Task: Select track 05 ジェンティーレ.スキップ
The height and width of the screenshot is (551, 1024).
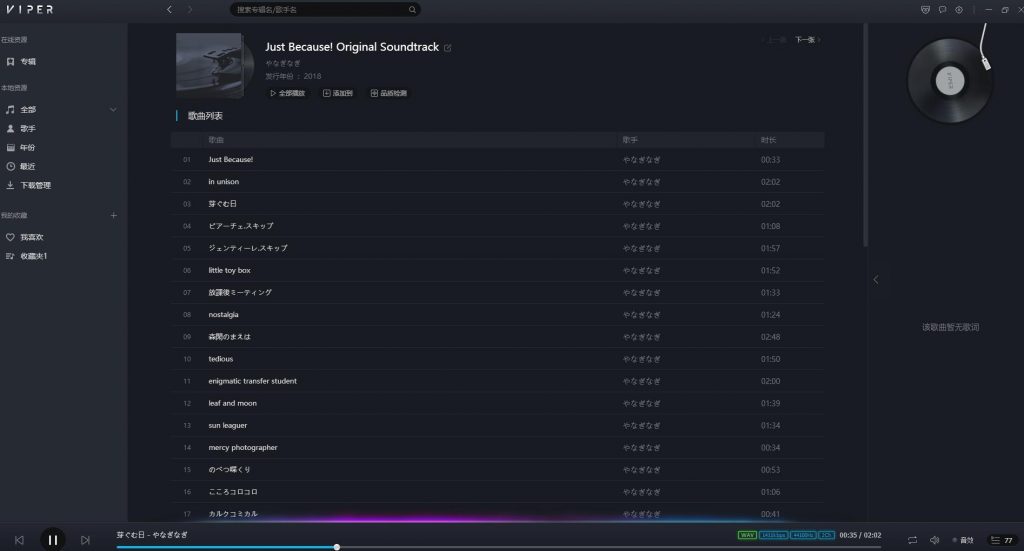Action: 498,248
